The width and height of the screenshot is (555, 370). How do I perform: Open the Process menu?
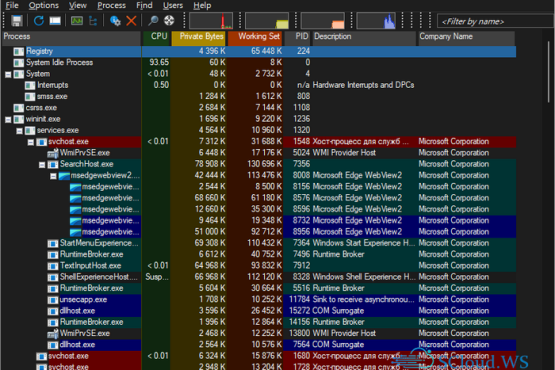111,5
